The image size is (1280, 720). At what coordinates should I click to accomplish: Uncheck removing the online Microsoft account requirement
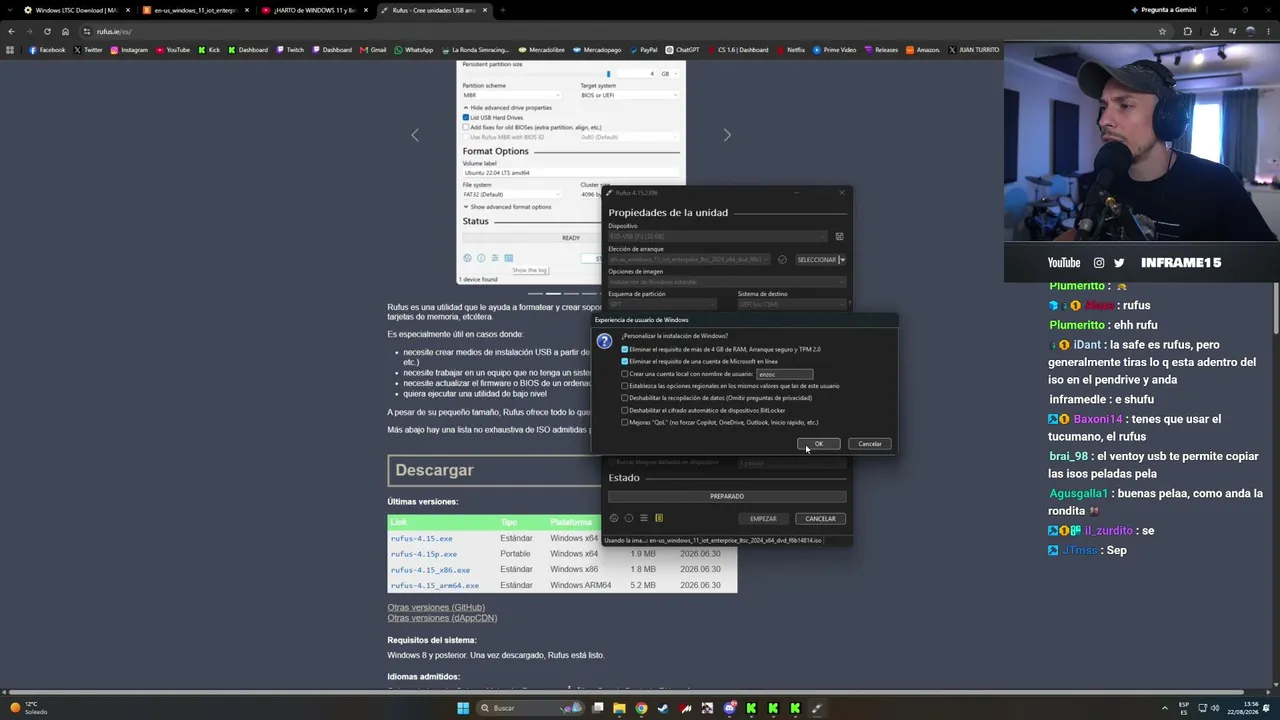[625, 361]
